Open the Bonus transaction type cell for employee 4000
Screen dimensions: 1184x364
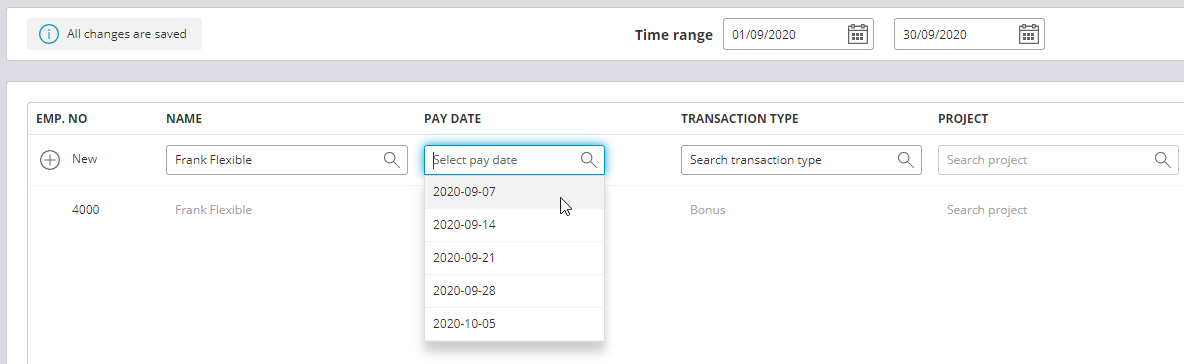pyautogui.click(x=708, y=210)
